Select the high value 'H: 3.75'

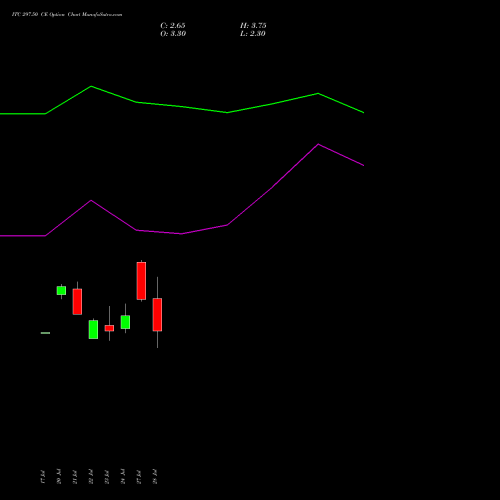click(253, 26)
